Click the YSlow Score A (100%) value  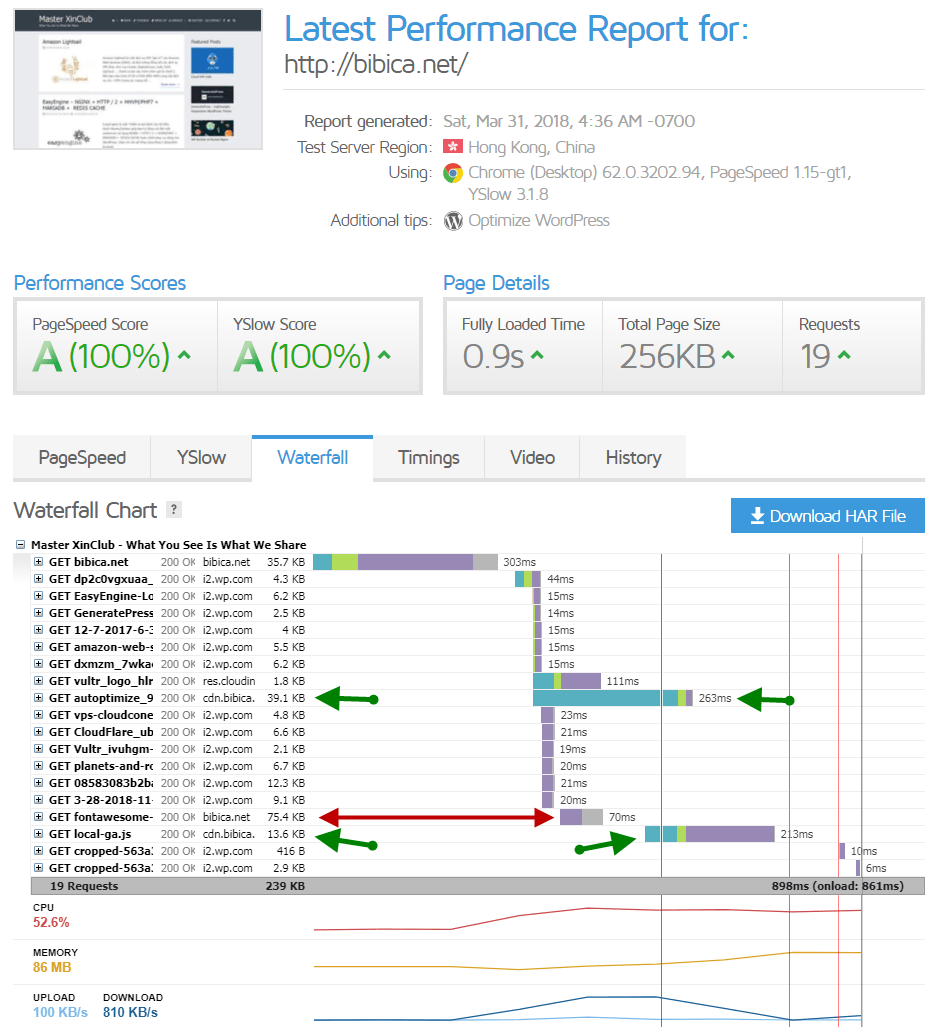(302, 357)
